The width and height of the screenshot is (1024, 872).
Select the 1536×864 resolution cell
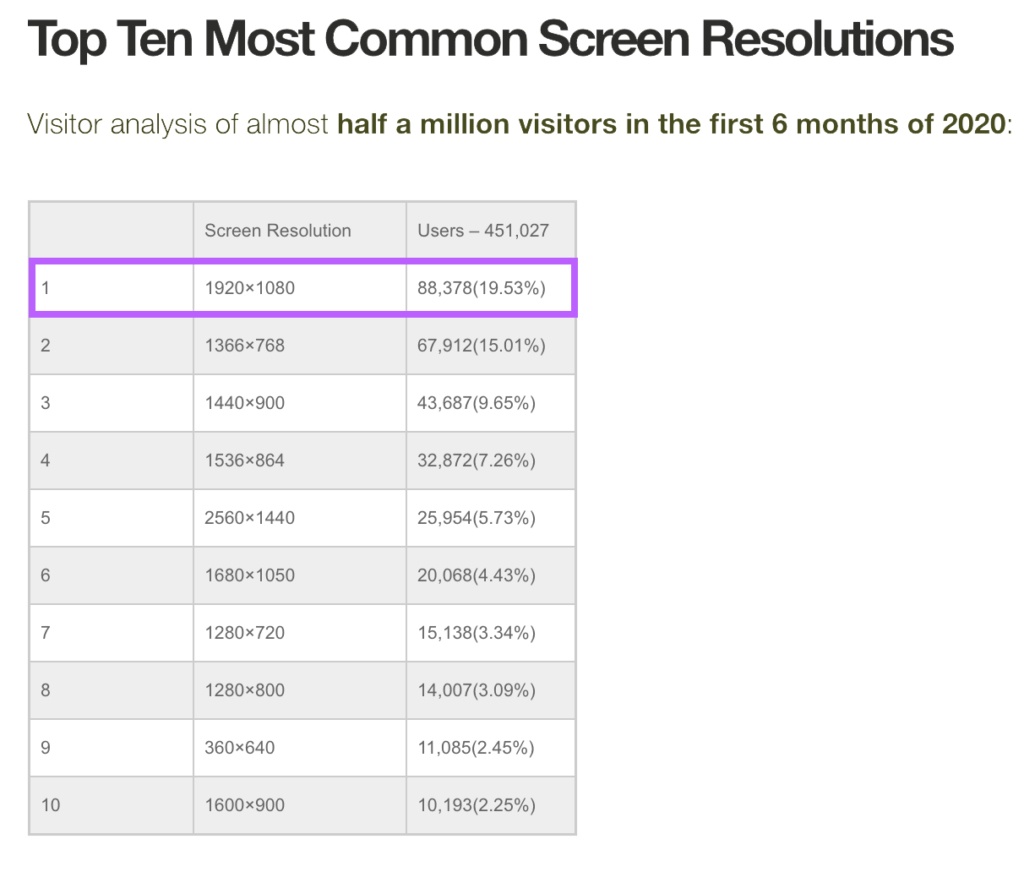click(x=245, y=461)
